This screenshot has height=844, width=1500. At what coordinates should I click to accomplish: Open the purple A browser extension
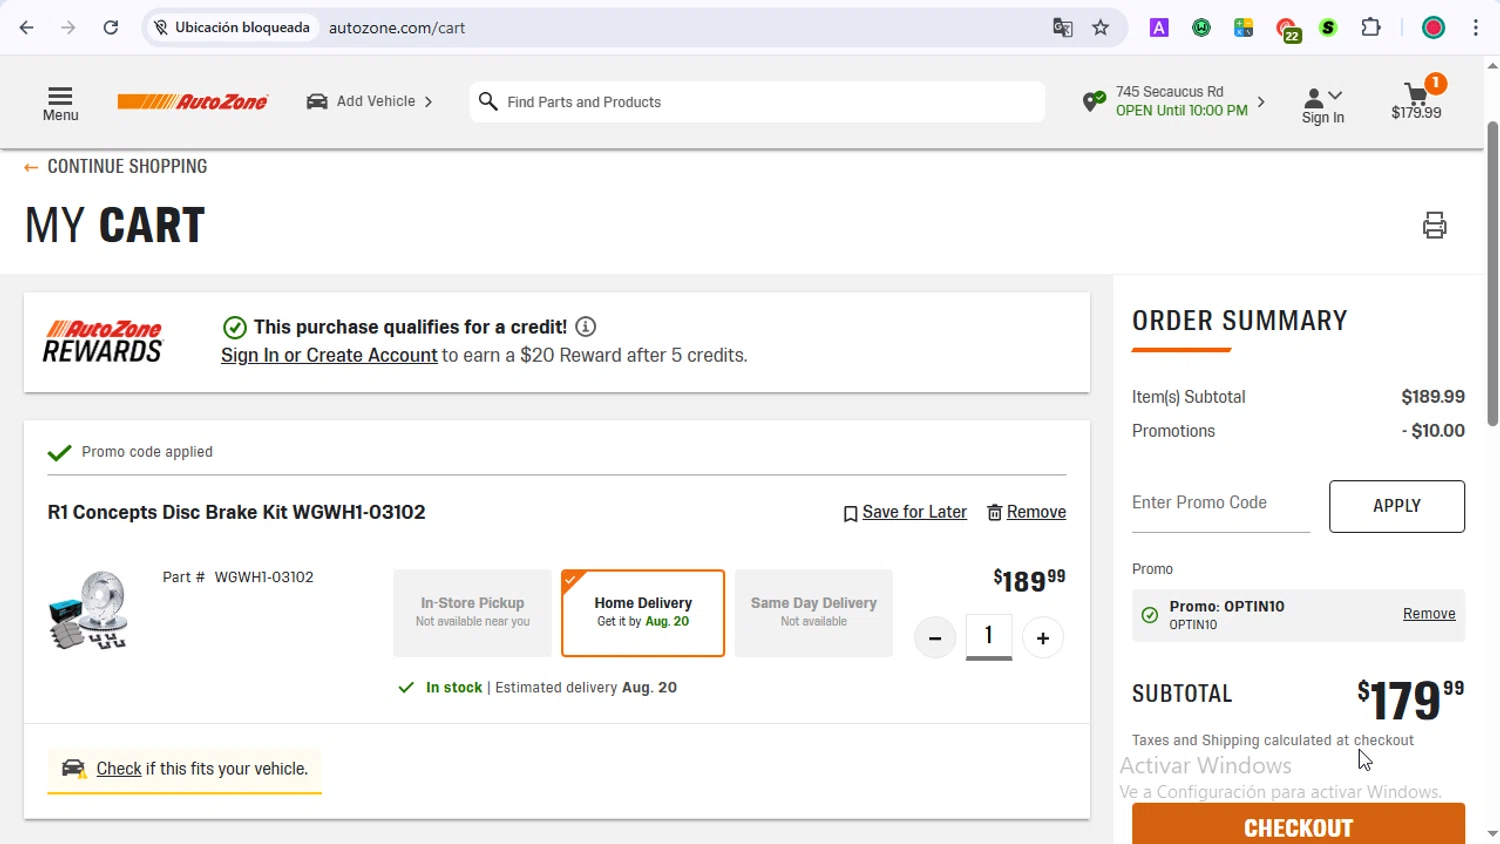point(1159,28)
